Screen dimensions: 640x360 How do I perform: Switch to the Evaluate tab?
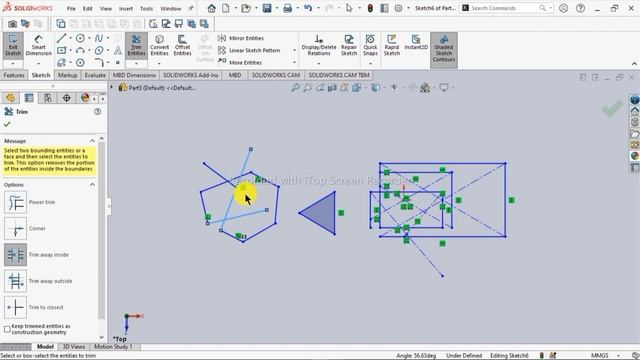pos(95,75)
